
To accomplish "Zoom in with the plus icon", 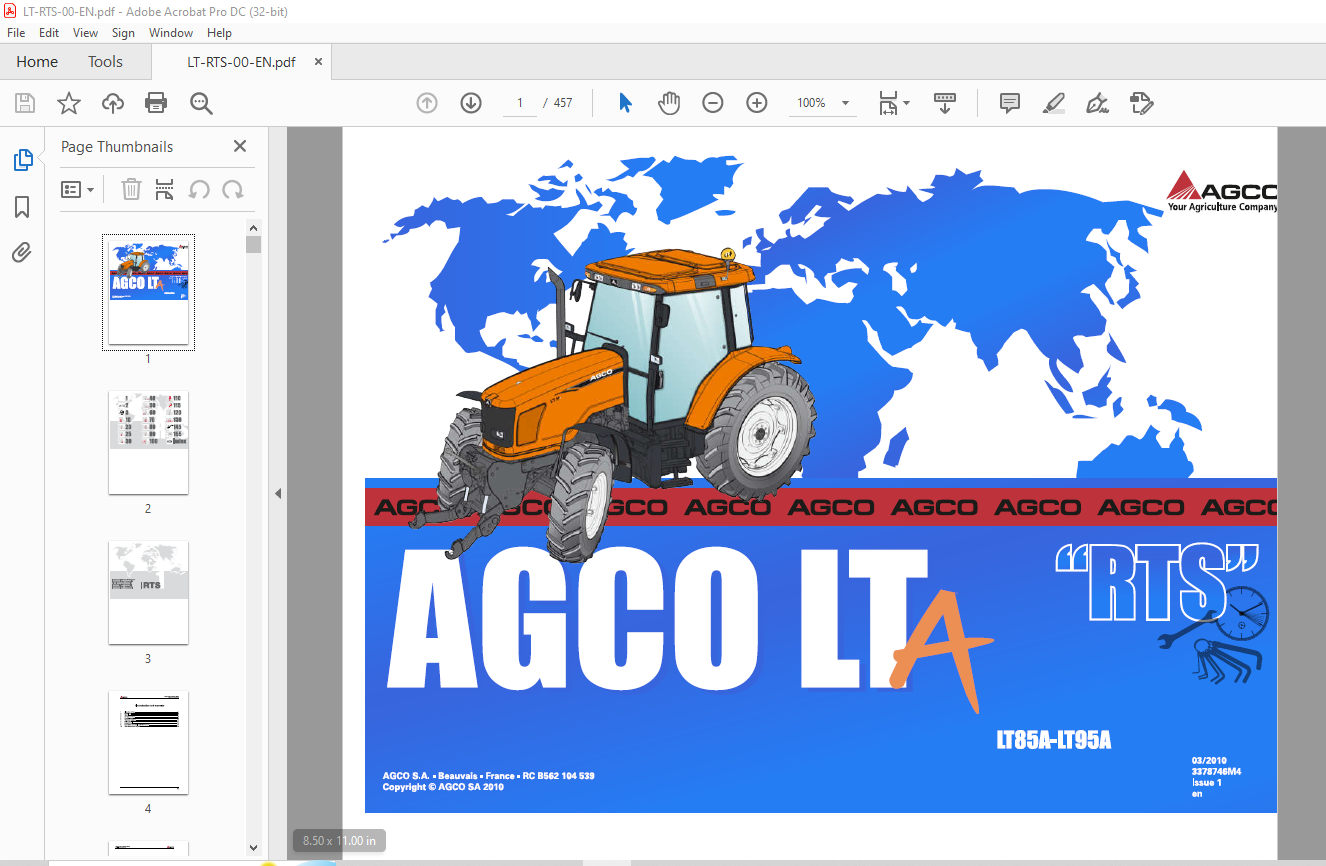I will point(757,103).
